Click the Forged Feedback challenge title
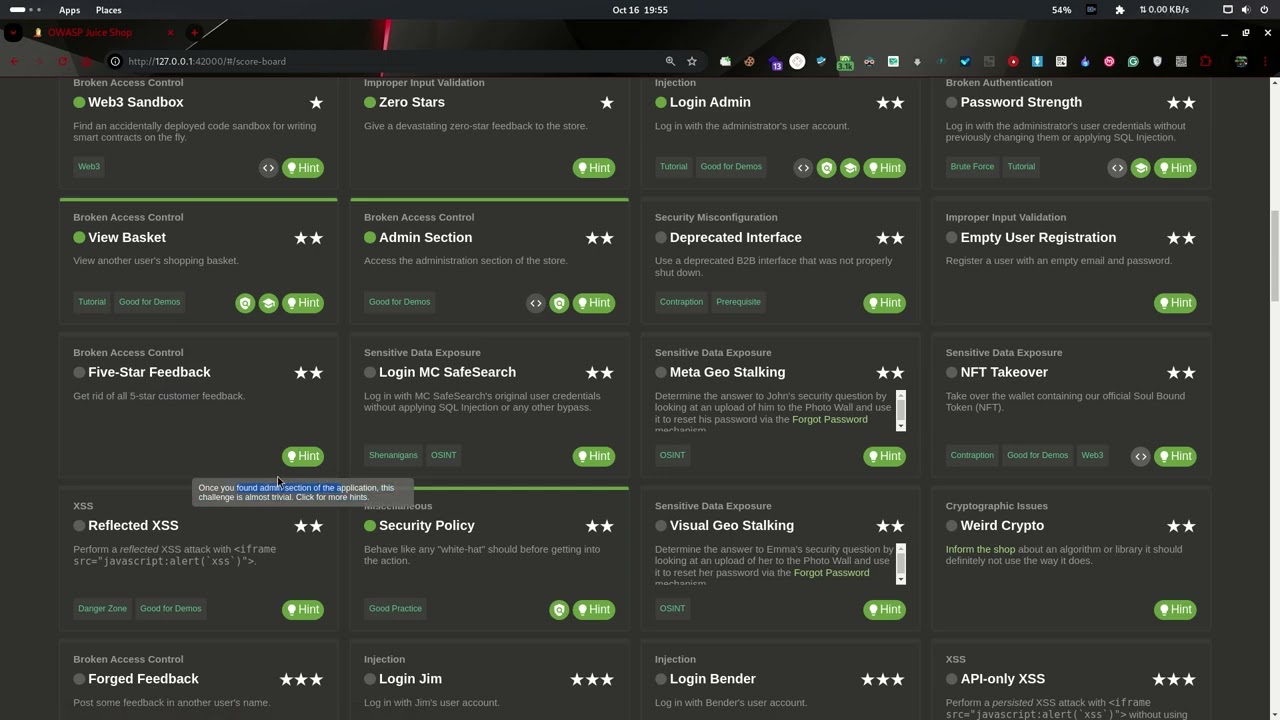 143,679
